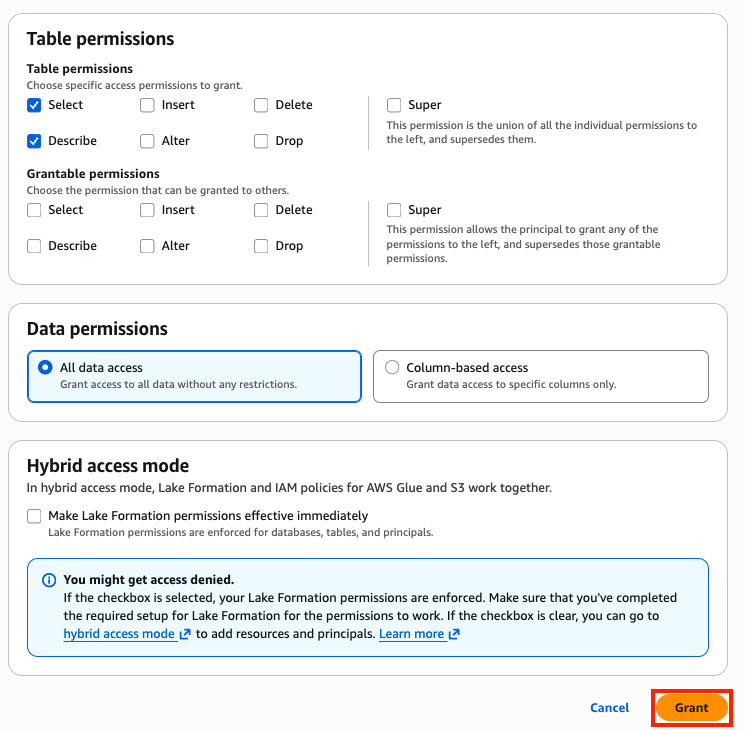Enable the Insert table permission
The width and height of the screenshot is (745, 731).
(148, 105)
